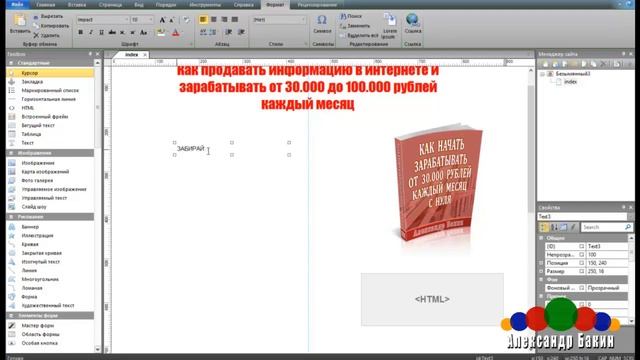The width and height of the screenshot is (640, 360).
Task: Click the Вырезать cut button
Action: 49,16
